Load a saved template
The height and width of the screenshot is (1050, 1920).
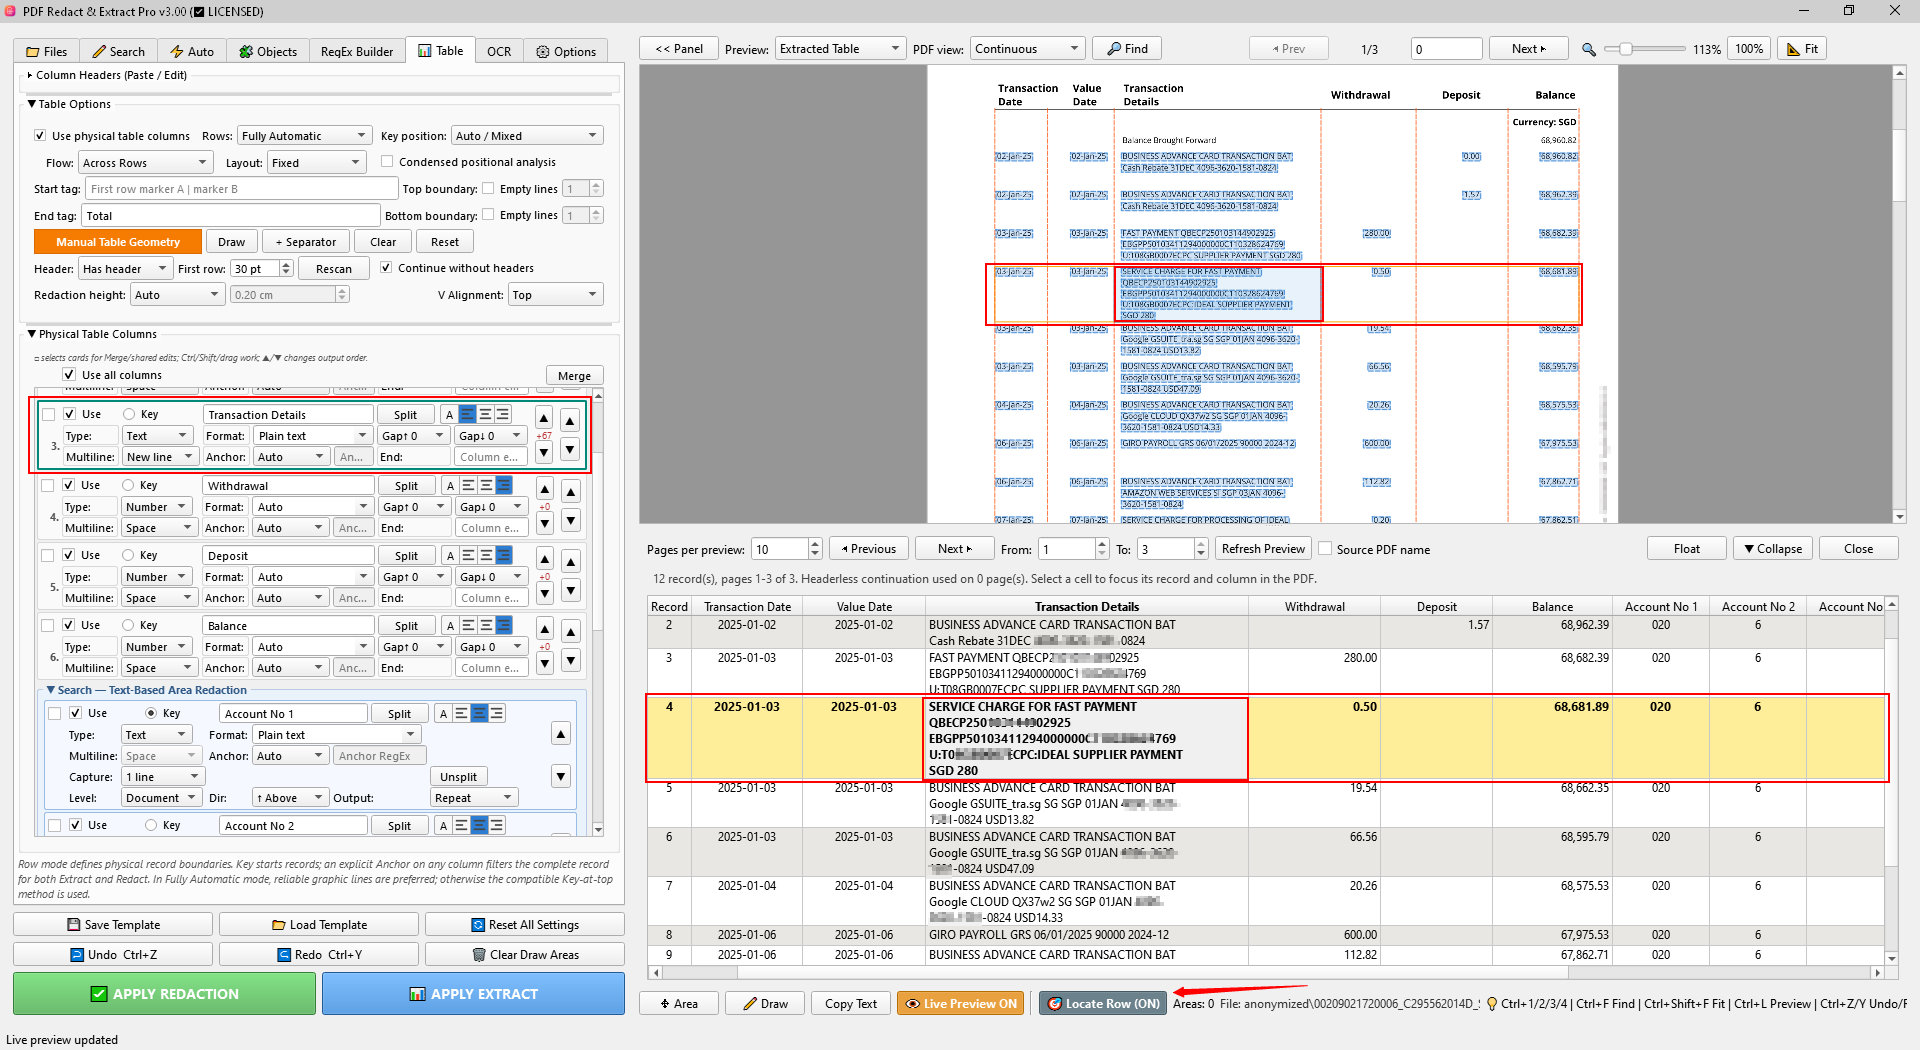pyautogui.click(x=319, y=925)
